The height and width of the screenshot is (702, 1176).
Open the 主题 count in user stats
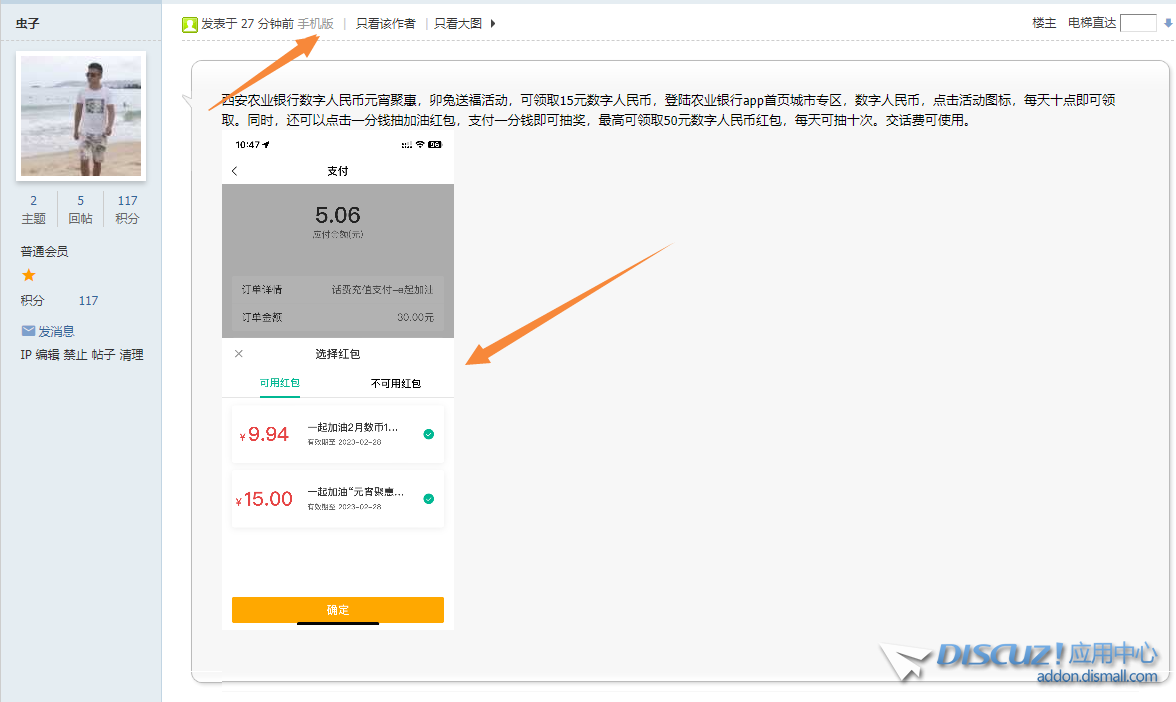click(x=34, y=209)
